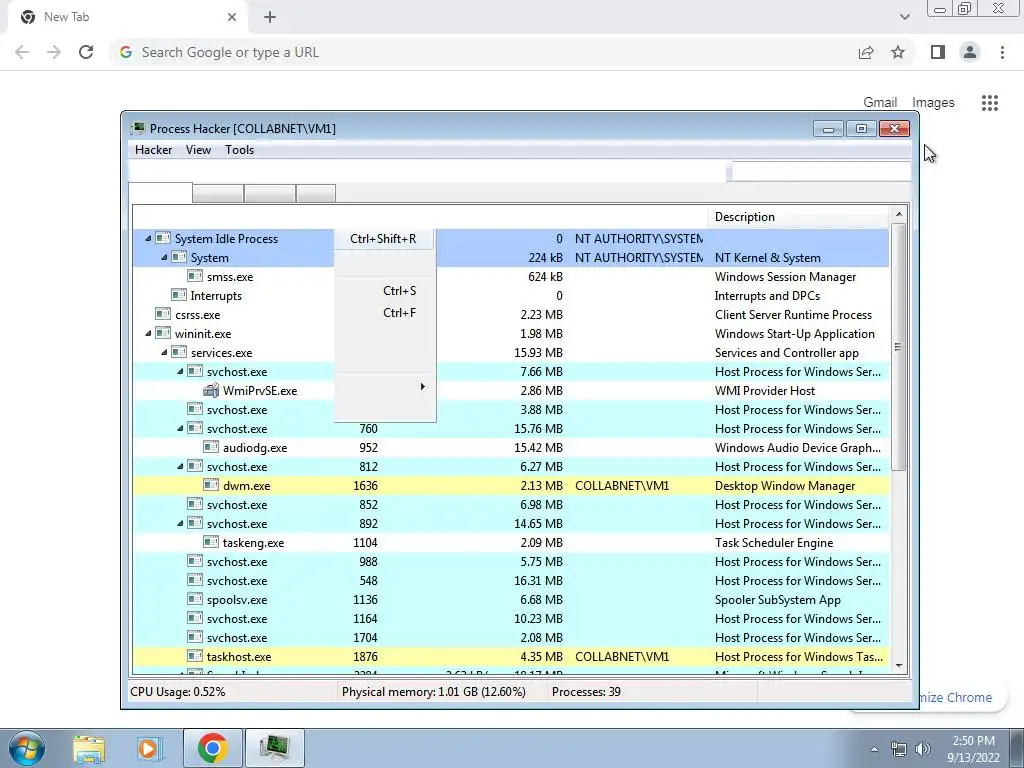Click the spoolsv.exe process icon

(195, 599)
